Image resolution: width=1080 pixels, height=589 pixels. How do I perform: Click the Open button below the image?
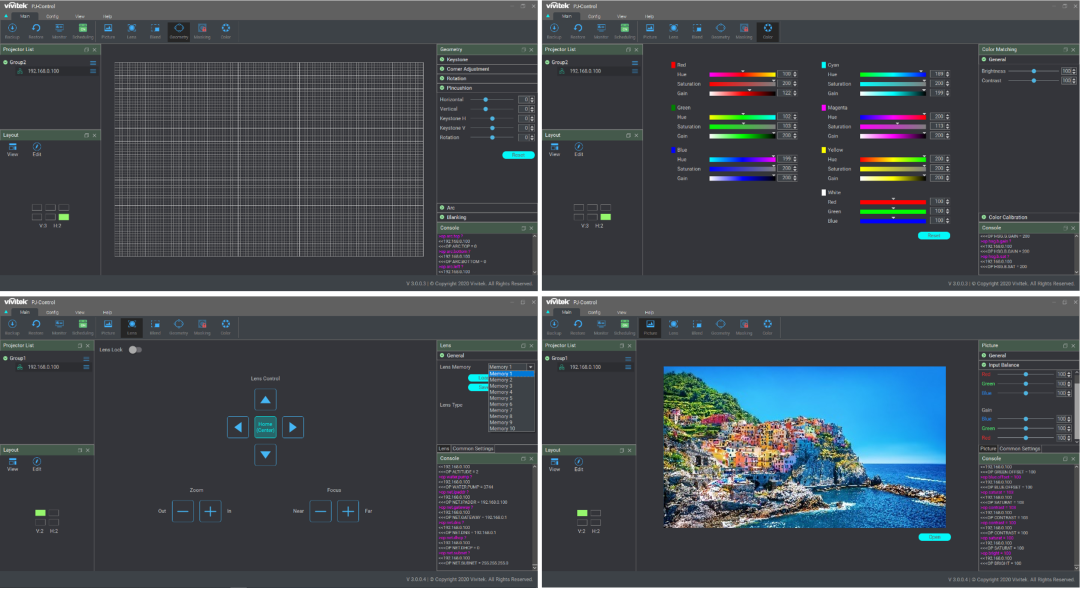point(934,537)
